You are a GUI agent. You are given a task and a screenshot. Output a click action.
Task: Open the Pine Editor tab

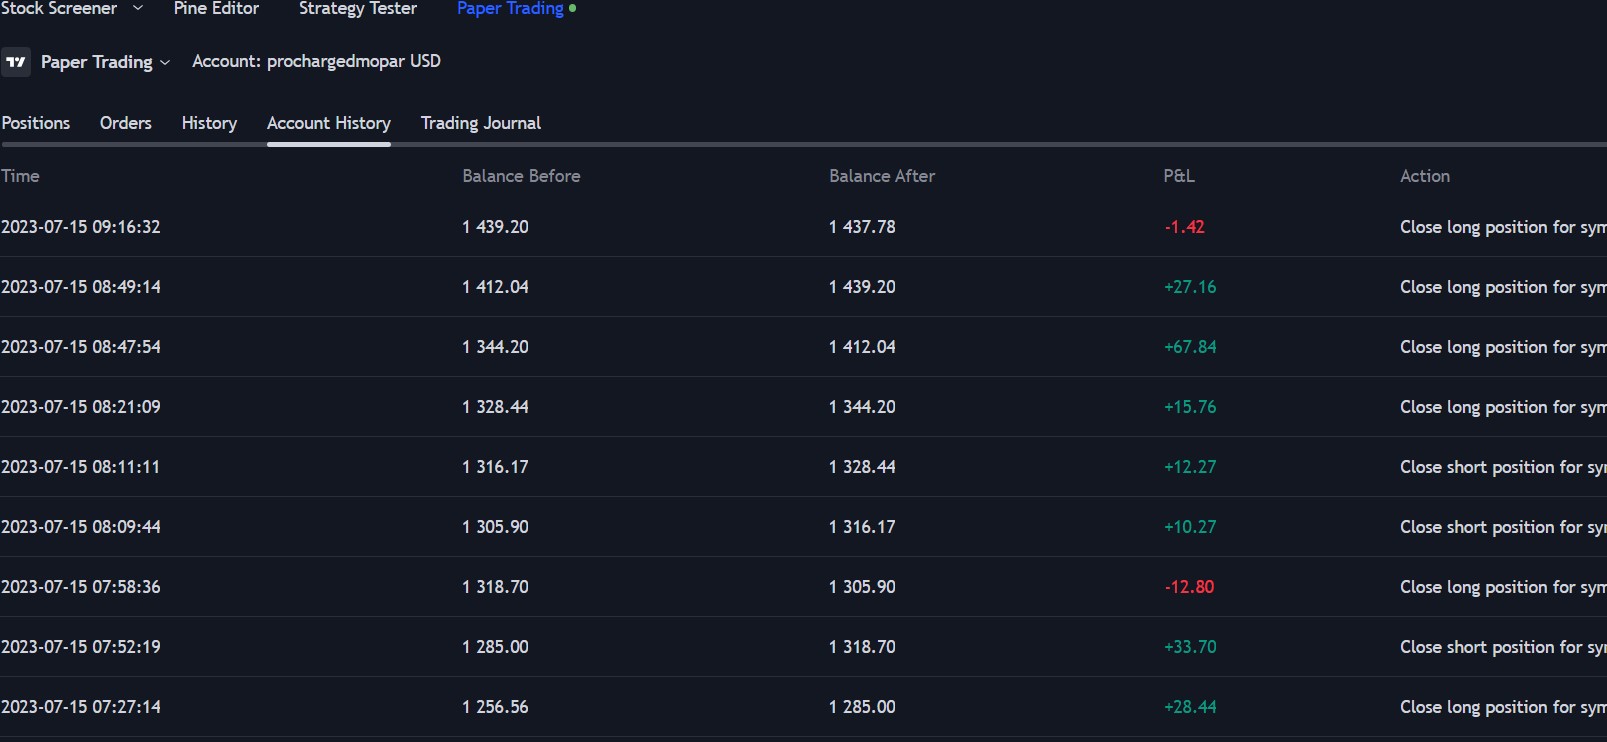pos(216,8)
